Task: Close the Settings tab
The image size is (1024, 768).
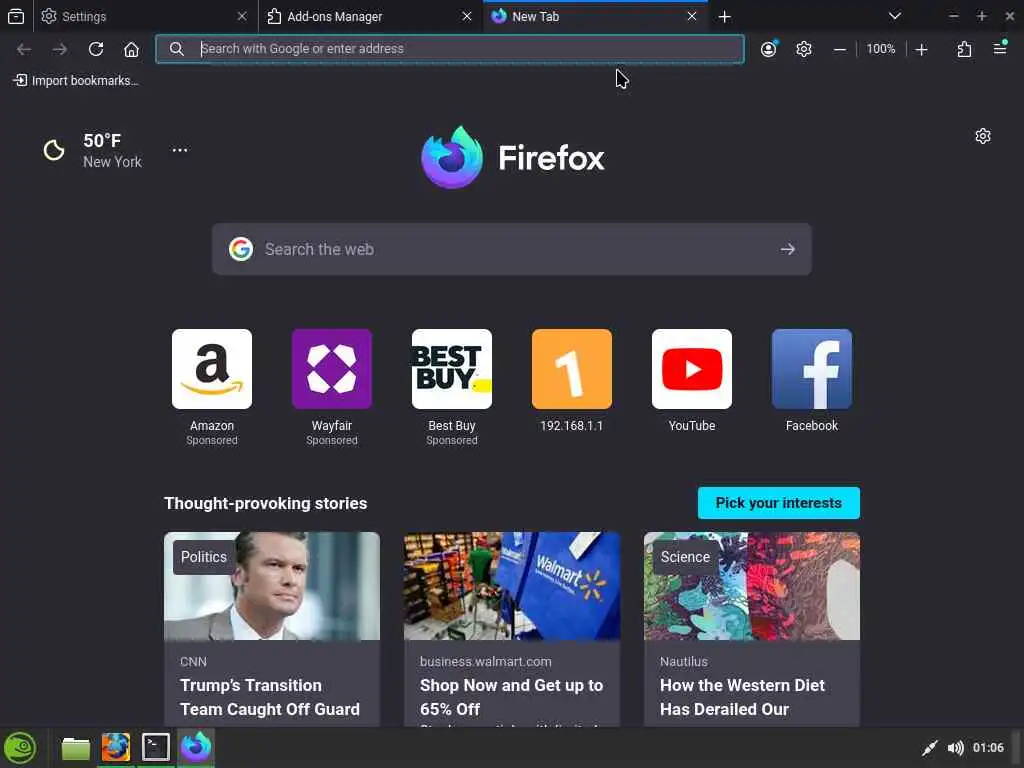Action: 242,16
